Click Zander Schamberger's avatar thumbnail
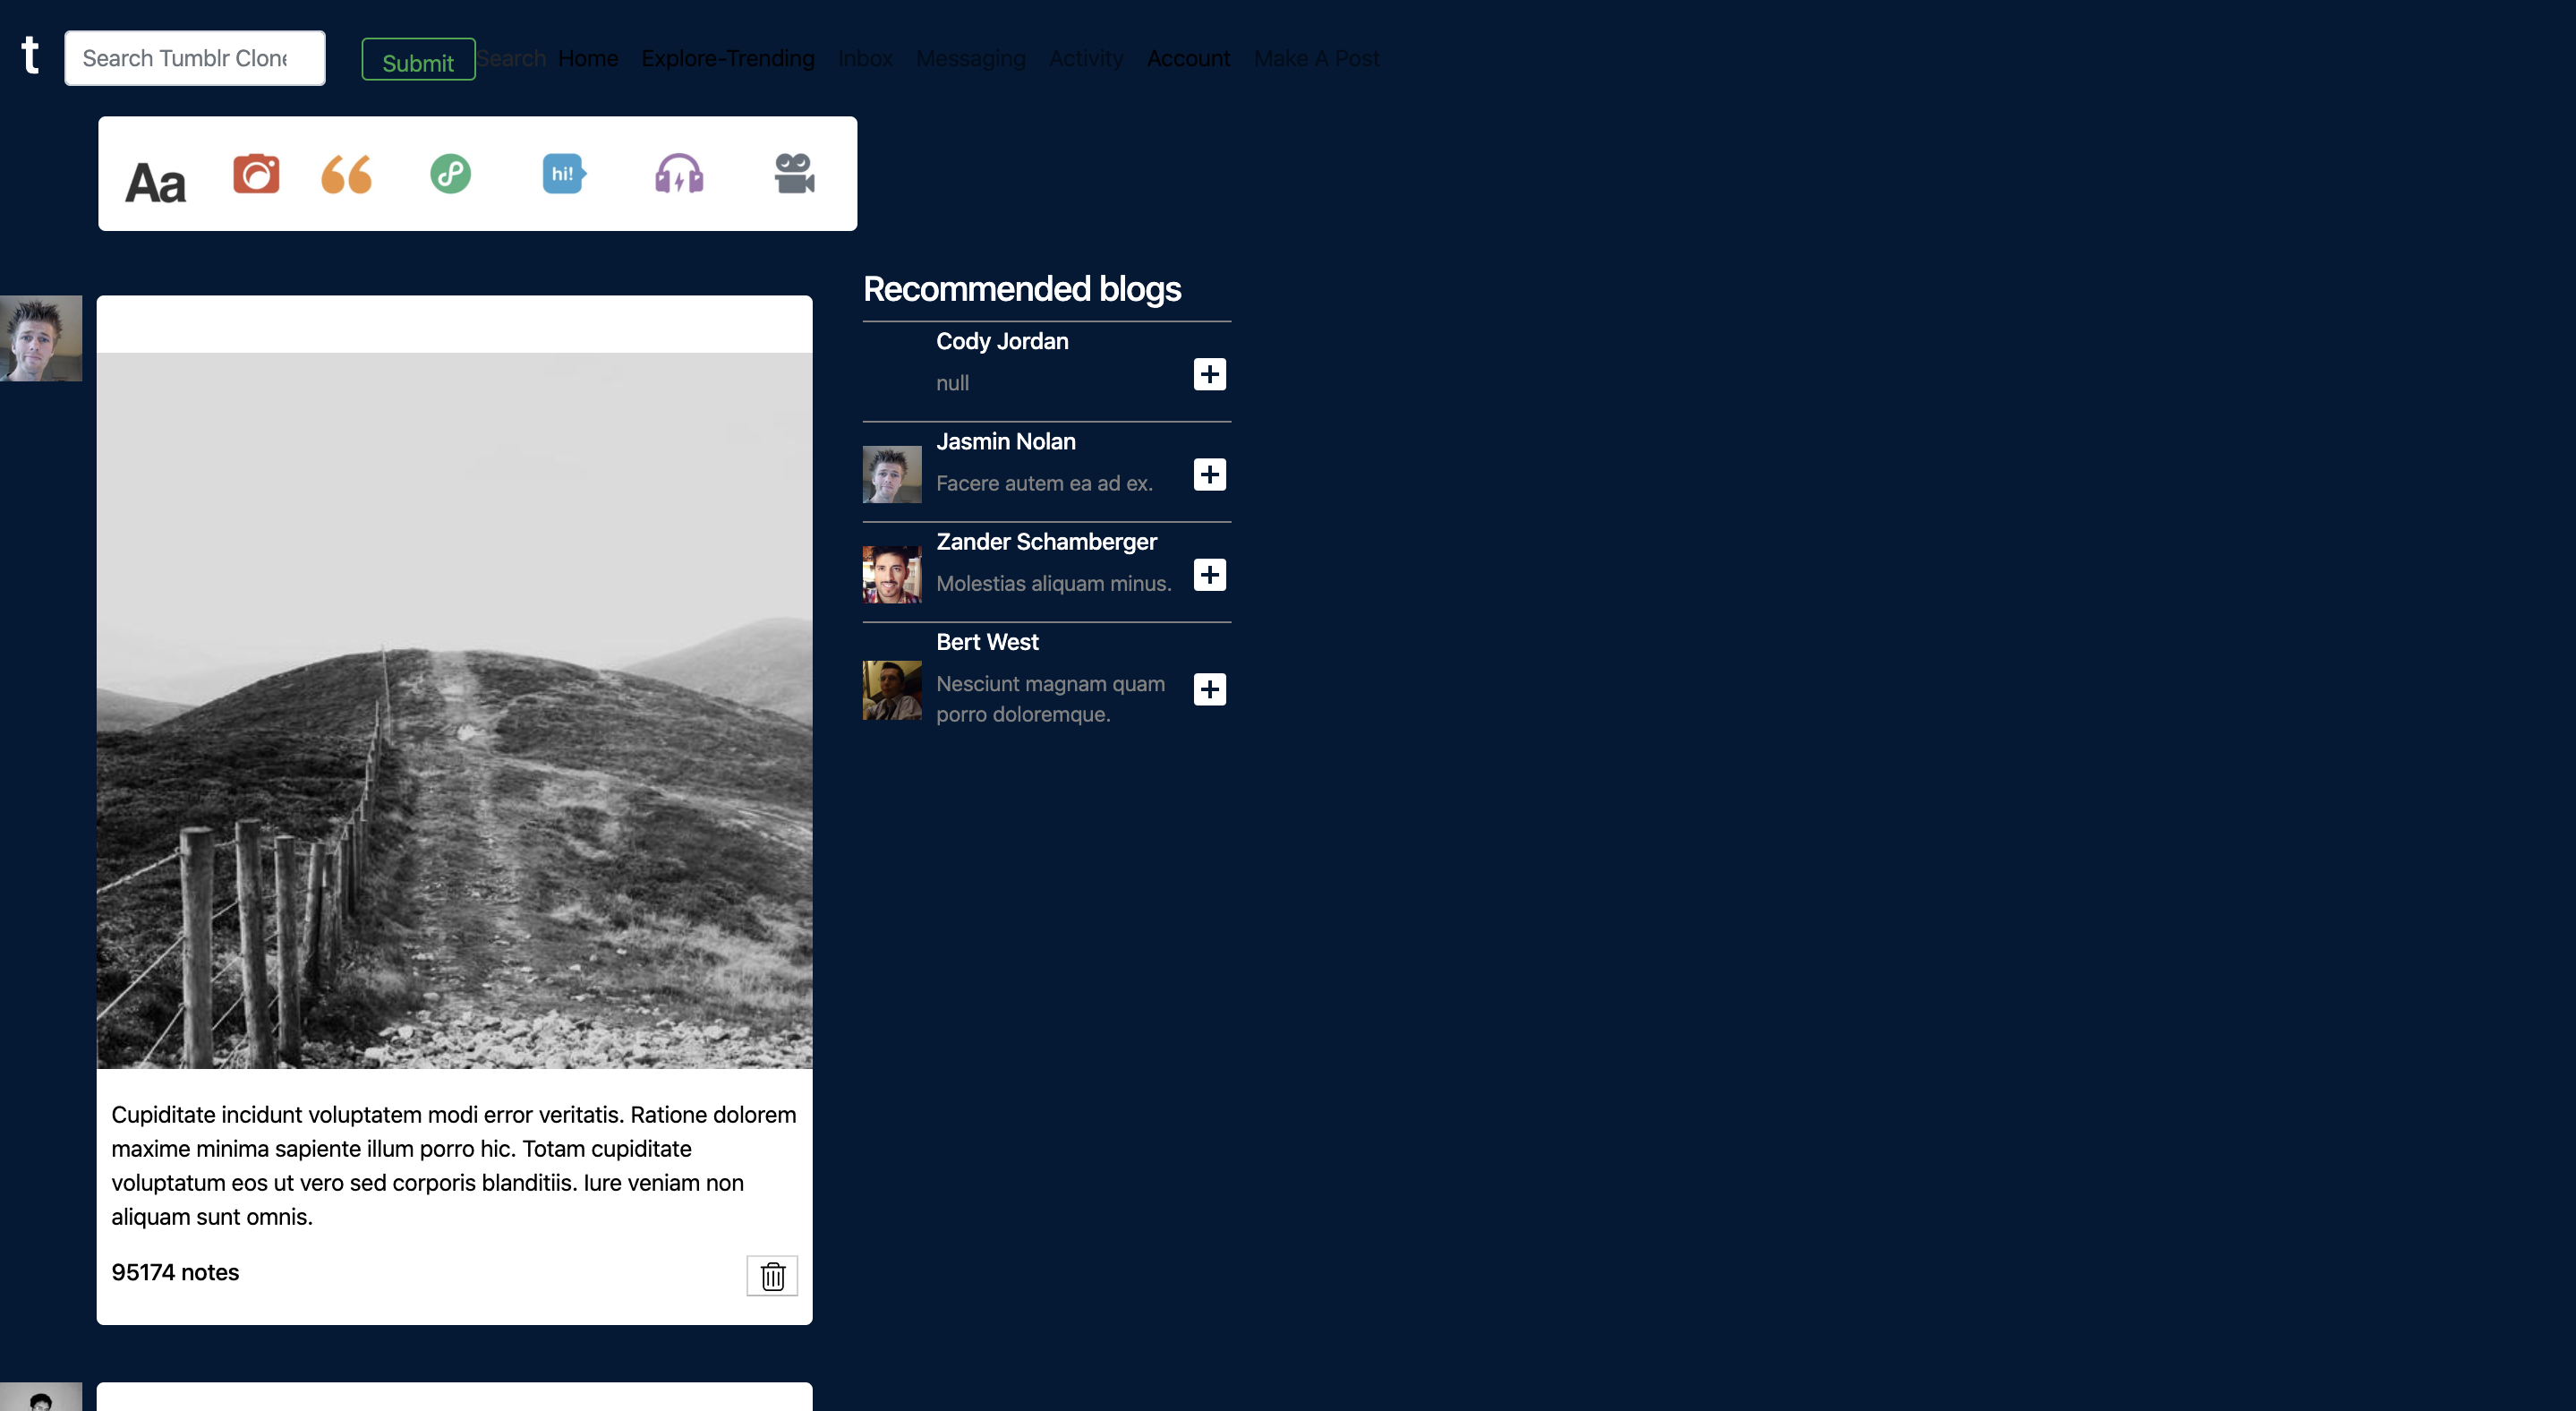This screenshot has height=1411, width=2576. [x=891, y=574]
